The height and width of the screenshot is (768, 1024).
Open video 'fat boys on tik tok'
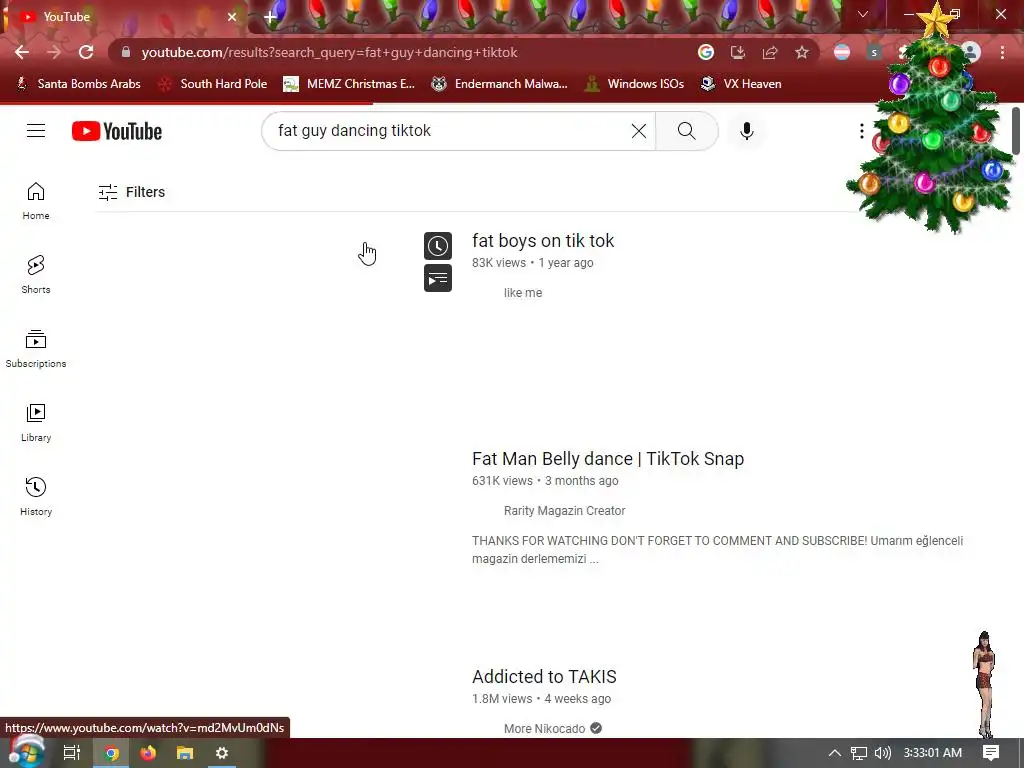[543, 241]
